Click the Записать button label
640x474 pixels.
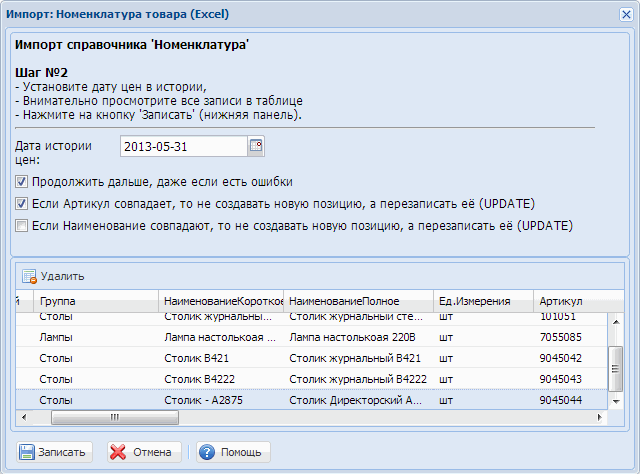tap(62, 452)
